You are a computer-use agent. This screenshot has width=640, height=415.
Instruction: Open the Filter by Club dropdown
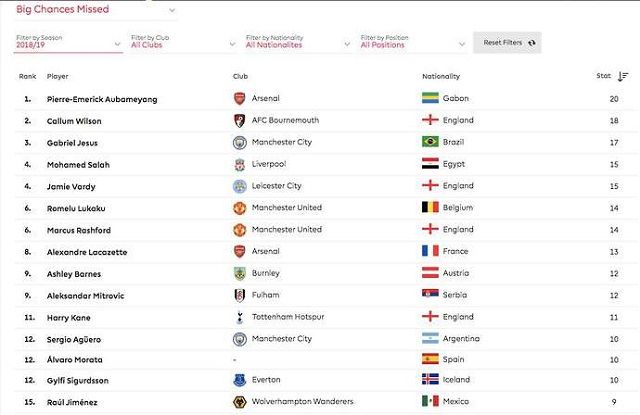tap(183, 42)
